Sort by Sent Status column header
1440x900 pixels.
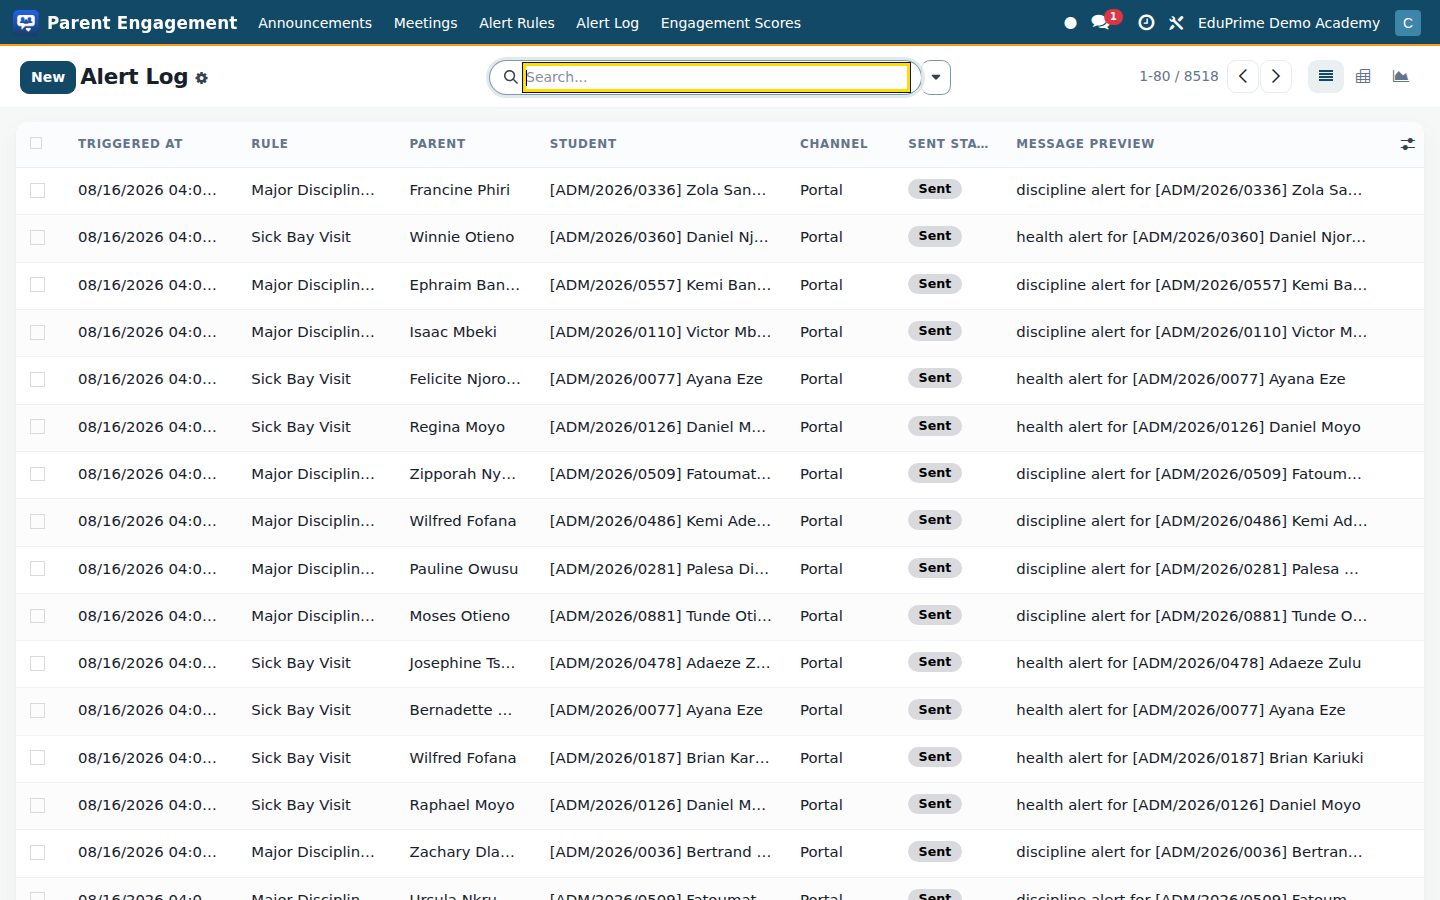coord(948,144)
